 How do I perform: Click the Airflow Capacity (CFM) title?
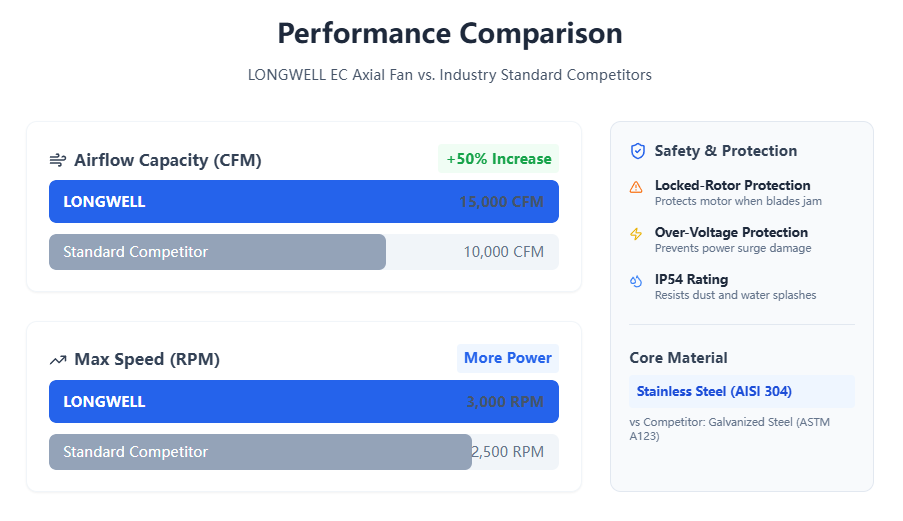tap(167, 160)
